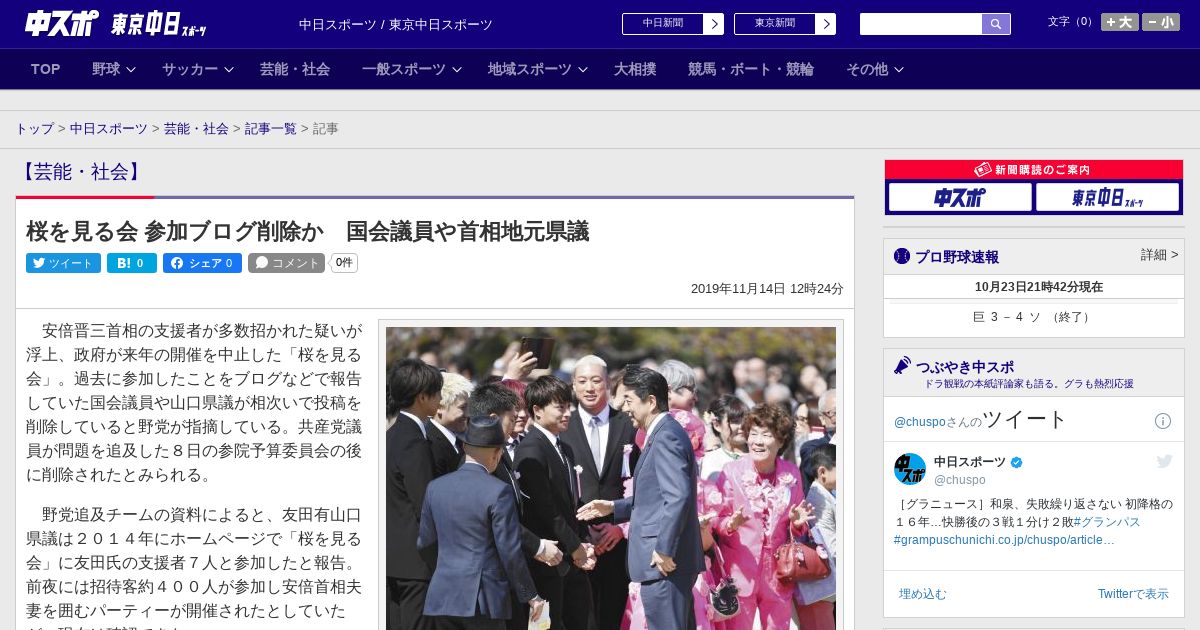Open the cherry blossom party article photo

(x=611, y=478)
